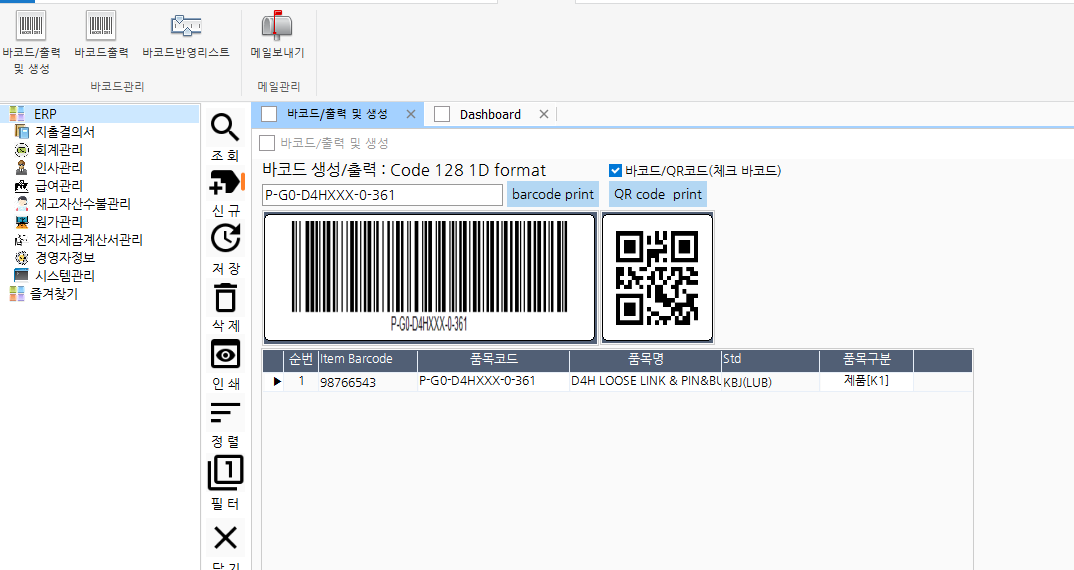The image size is (1074, 570).
Task: Switch to the Dashboard tab
Action: coord(490,114)
